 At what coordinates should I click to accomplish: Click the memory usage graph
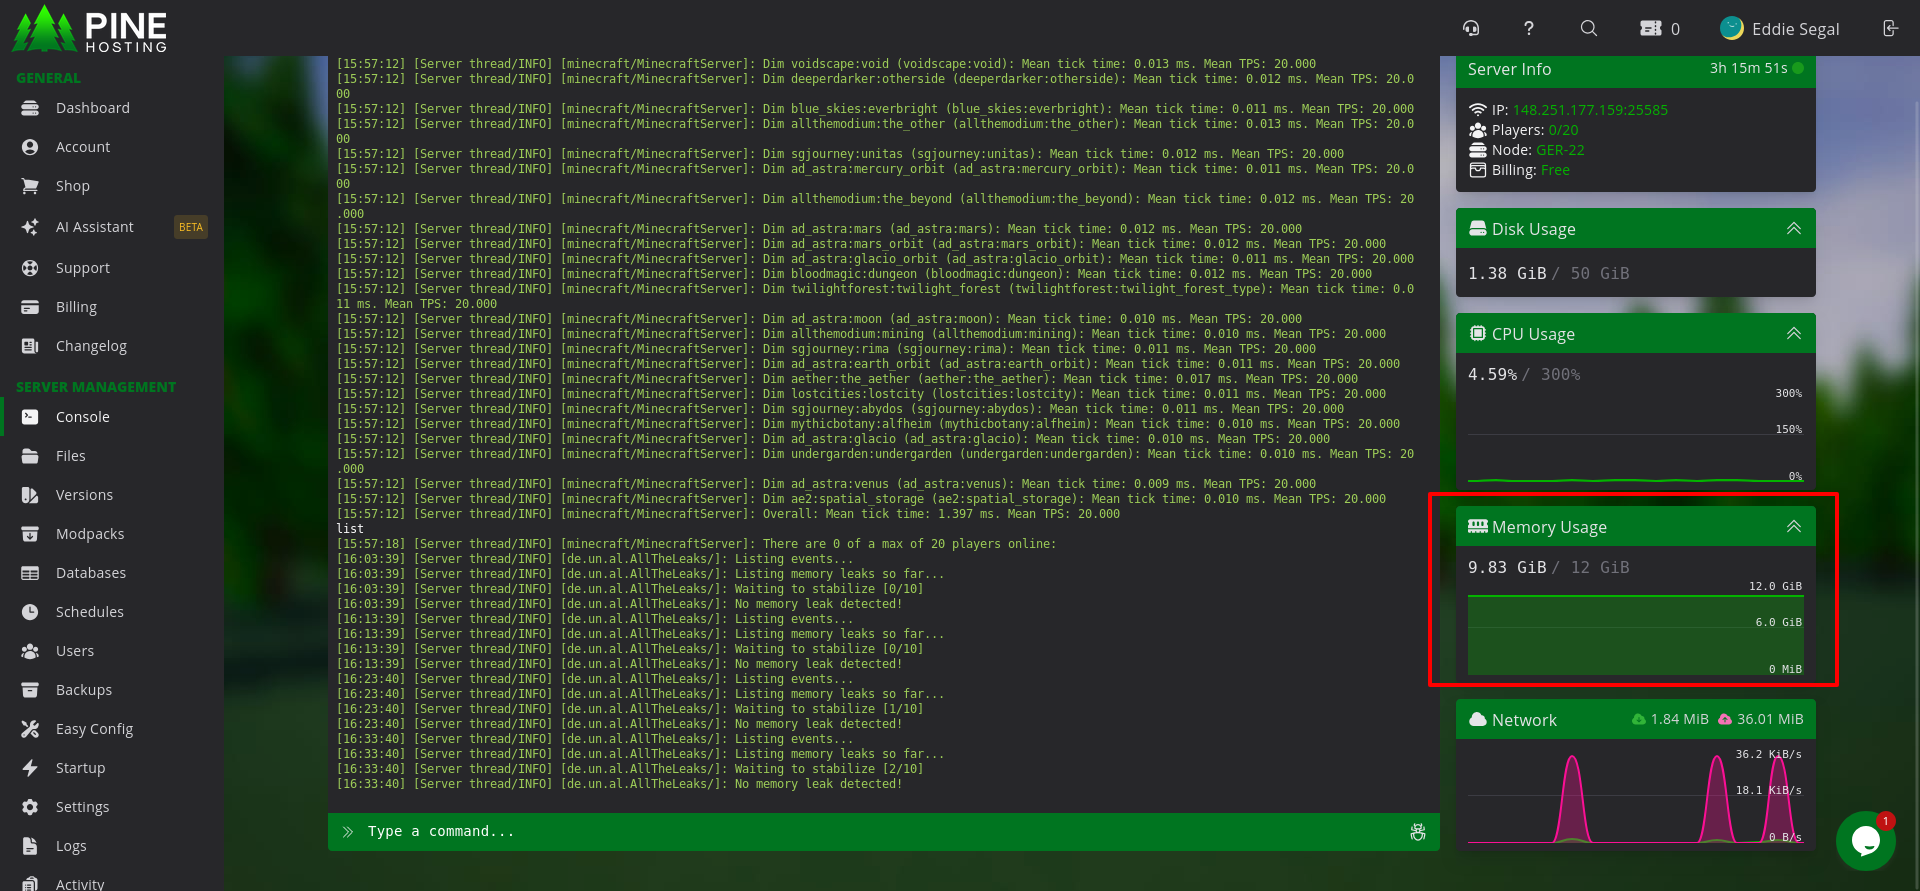click(1635, 629)
